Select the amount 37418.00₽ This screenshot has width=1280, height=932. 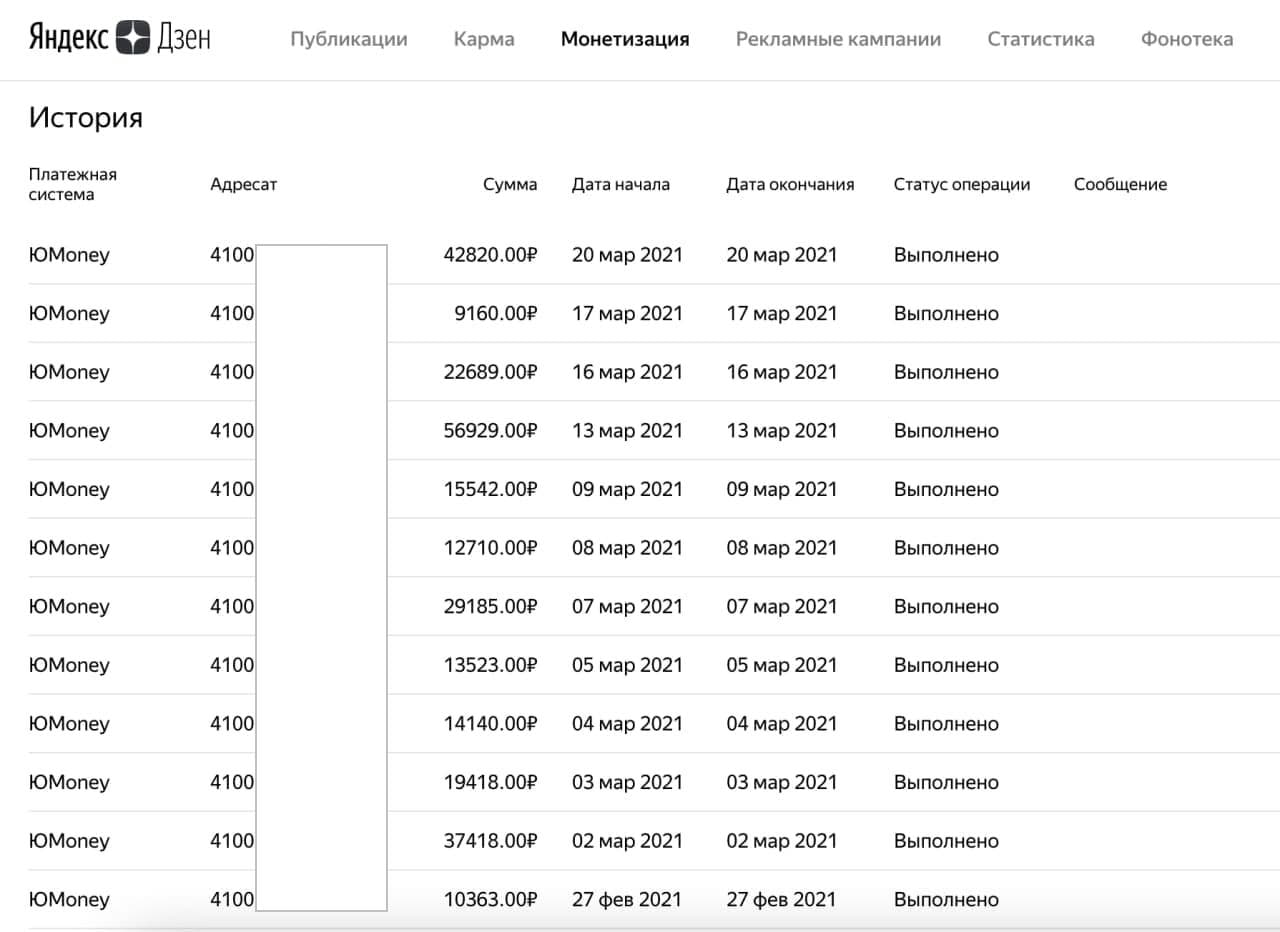click(x=490, y=841)
